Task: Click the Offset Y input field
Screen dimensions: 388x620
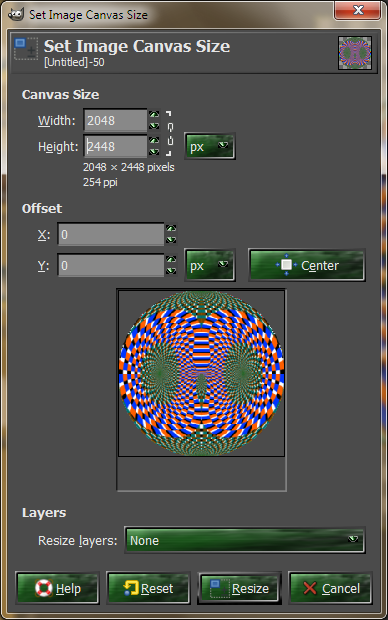Action: (x=111, y=265)
